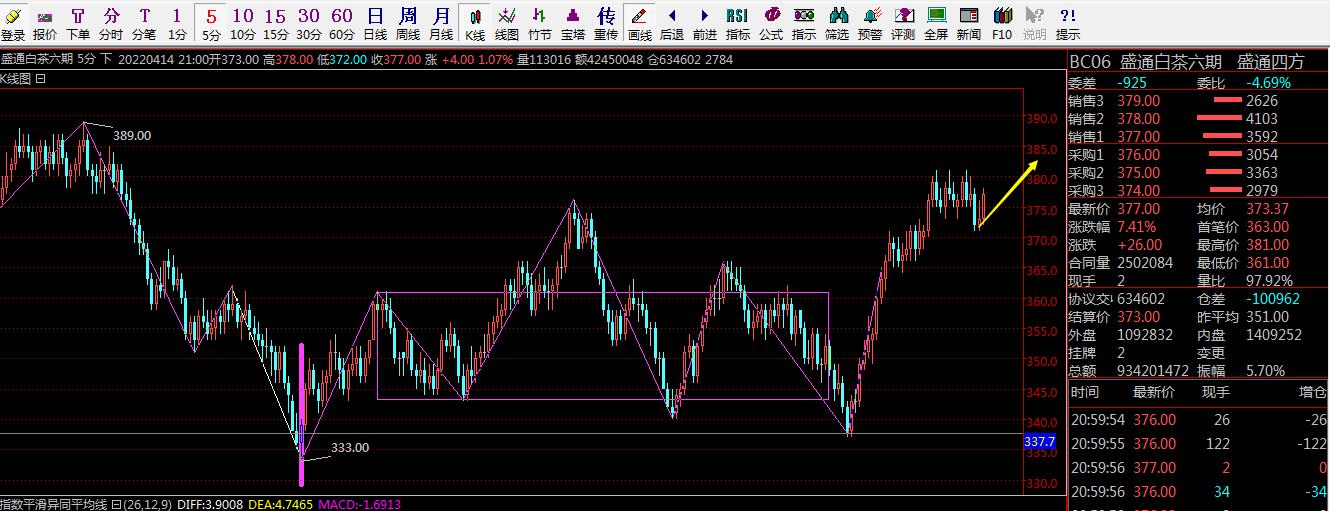This screenshot has height=511, width=1330.
Task: Click the 后退 back arrow button
Action: pyautogui.click(x=672, y=23)
